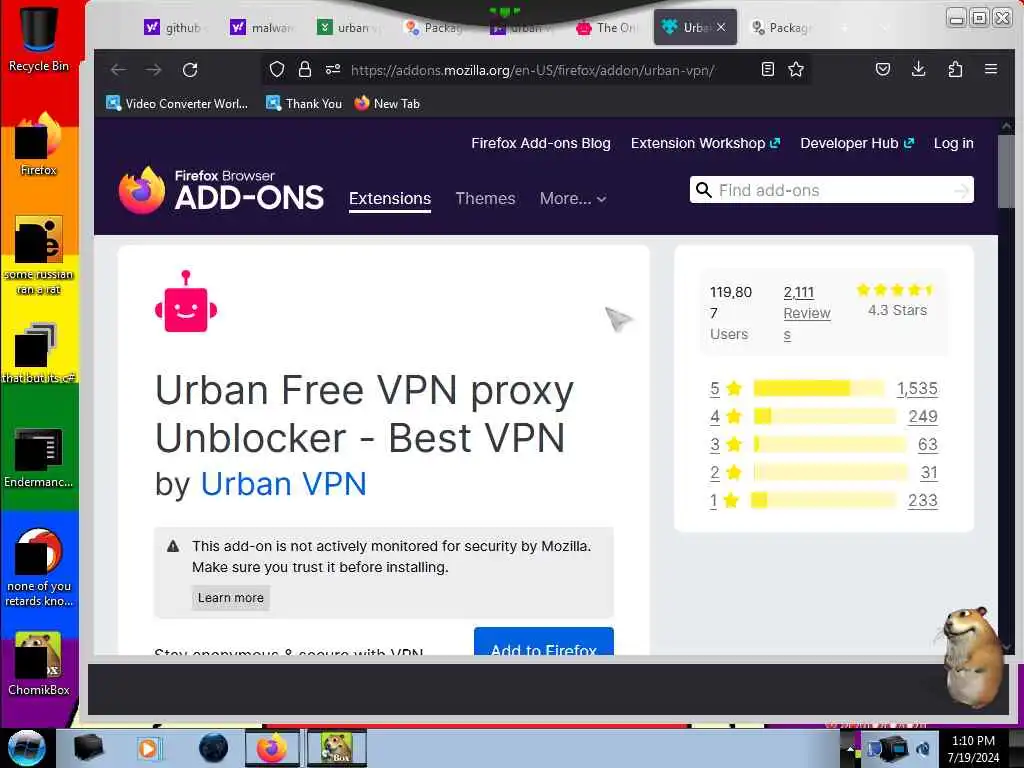The width and height of the screenshot is (1024, 768).
Task: Switch to the github tab
Action: (172, 27)
